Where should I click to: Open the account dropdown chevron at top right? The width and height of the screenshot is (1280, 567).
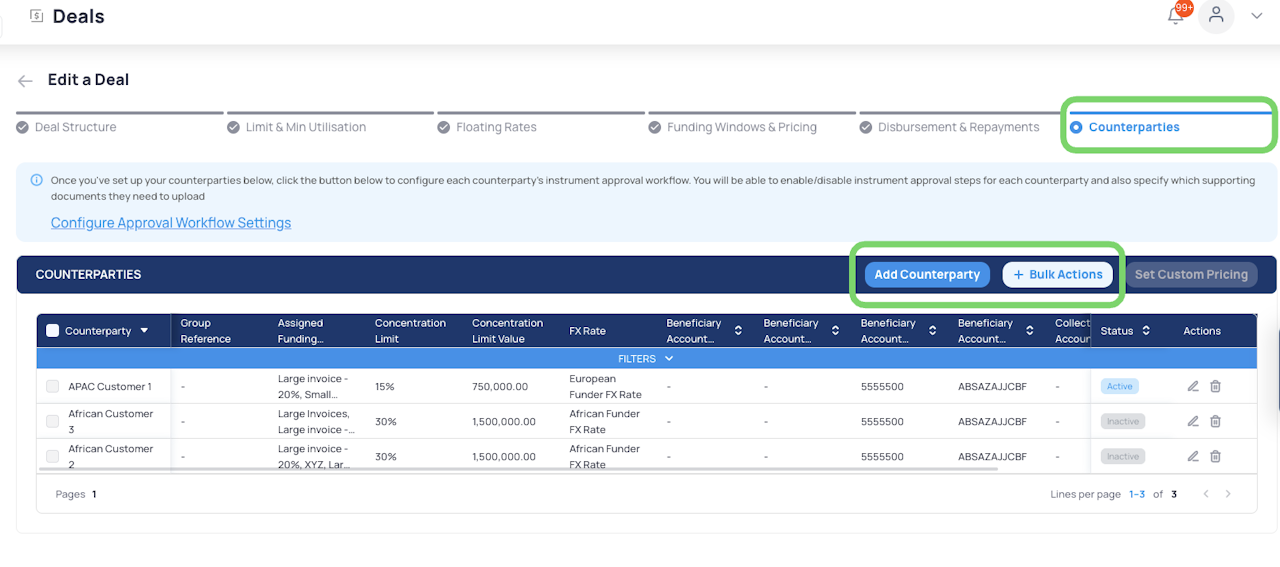pyautogui.click(x=1257, y=16)
